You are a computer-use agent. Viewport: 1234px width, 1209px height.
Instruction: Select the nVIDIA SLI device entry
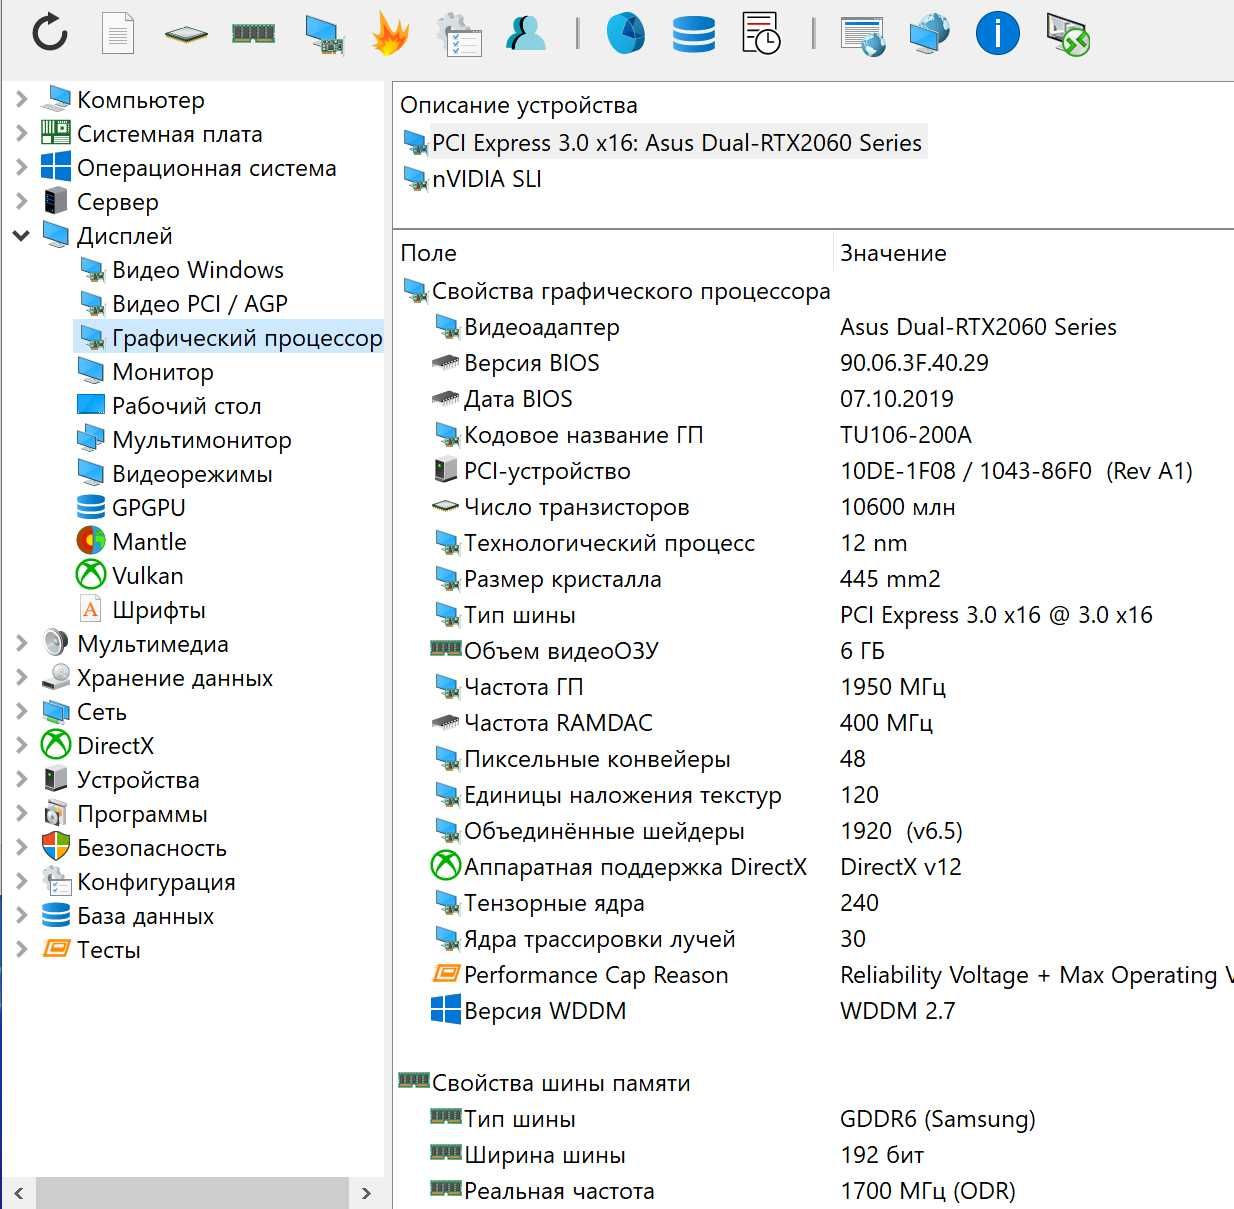point(472,179)
